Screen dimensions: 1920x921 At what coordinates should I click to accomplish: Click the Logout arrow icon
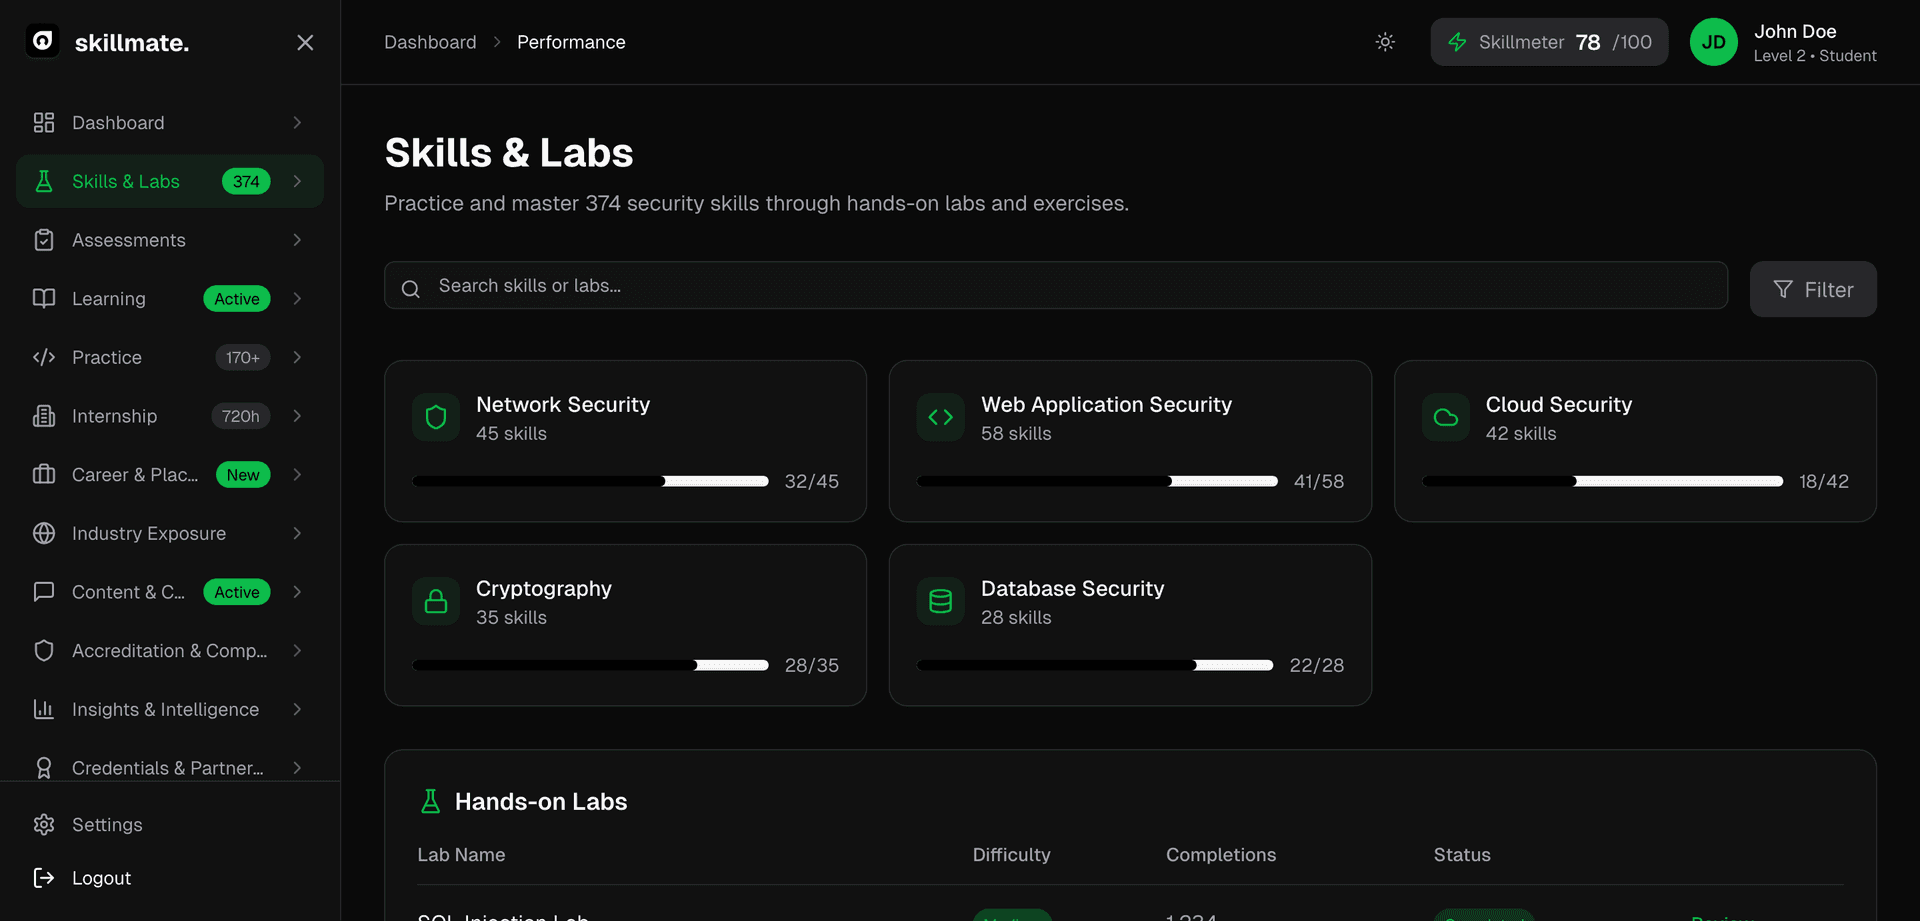[44, 878]
